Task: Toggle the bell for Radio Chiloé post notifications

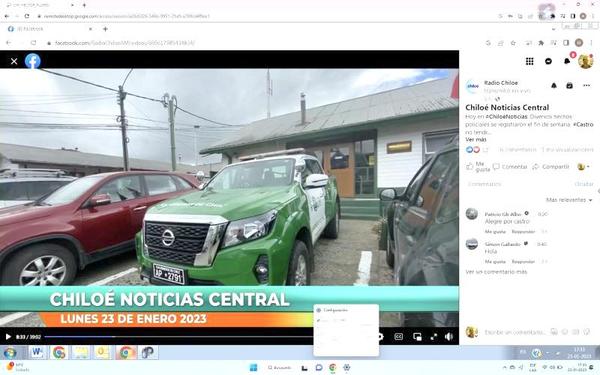Action: (554, 86)
